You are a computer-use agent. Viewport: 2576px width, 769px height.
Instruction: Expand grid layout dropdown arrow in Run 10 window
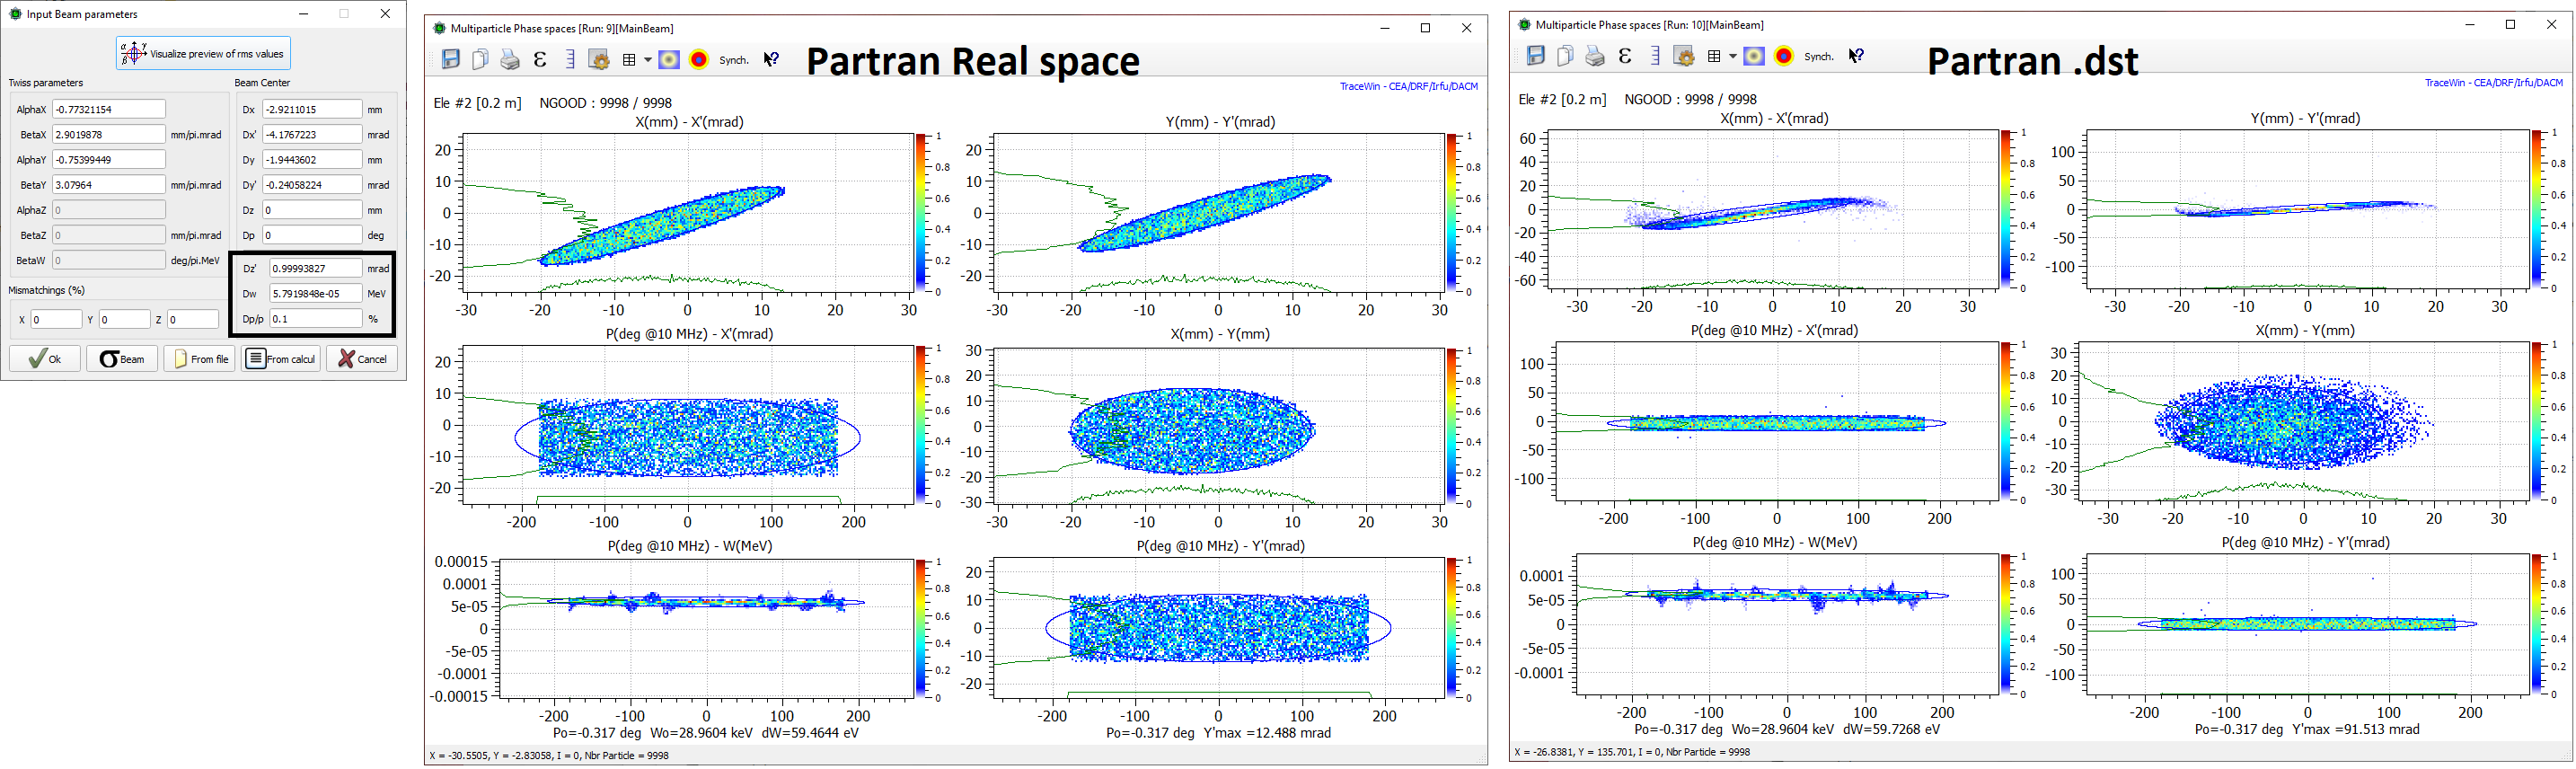point(1733,56)
